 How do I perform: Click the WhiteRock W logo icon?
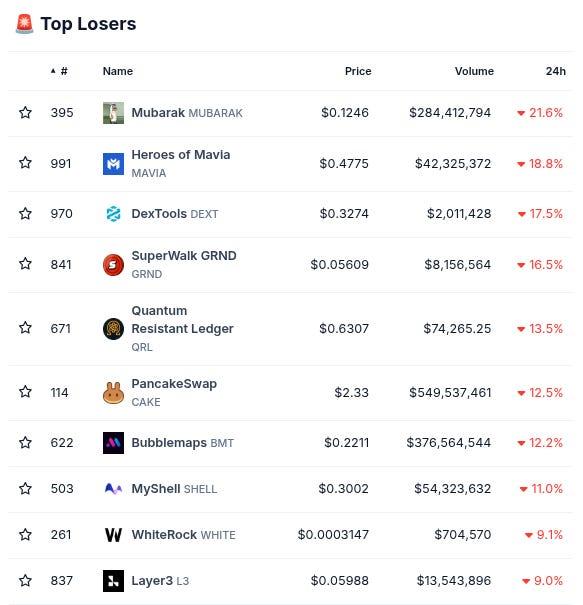click(113, 535)
